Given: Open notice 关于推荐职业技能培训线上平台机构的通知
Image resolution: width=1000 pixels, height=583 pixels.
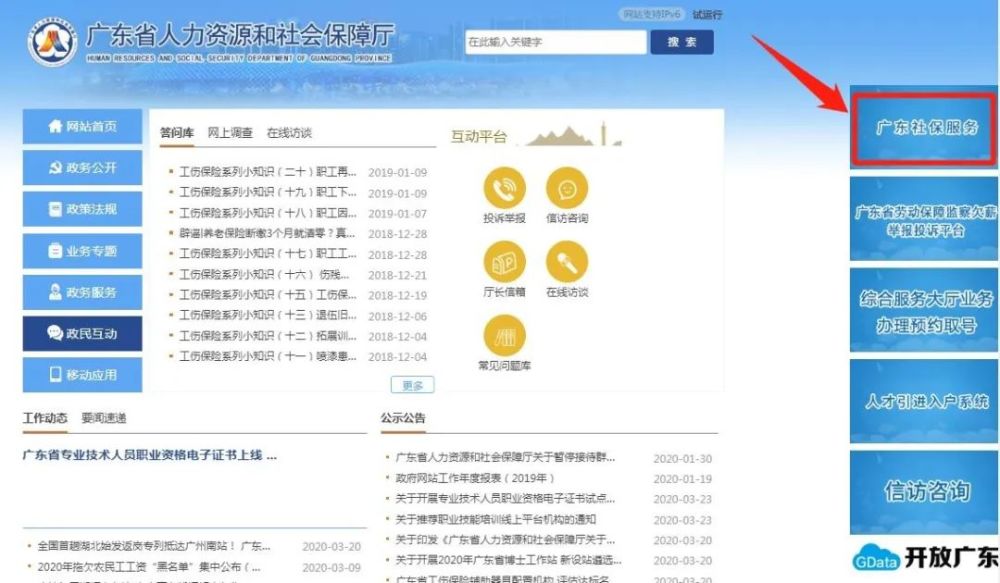Looking at the screenshot, I should point(496,519).
